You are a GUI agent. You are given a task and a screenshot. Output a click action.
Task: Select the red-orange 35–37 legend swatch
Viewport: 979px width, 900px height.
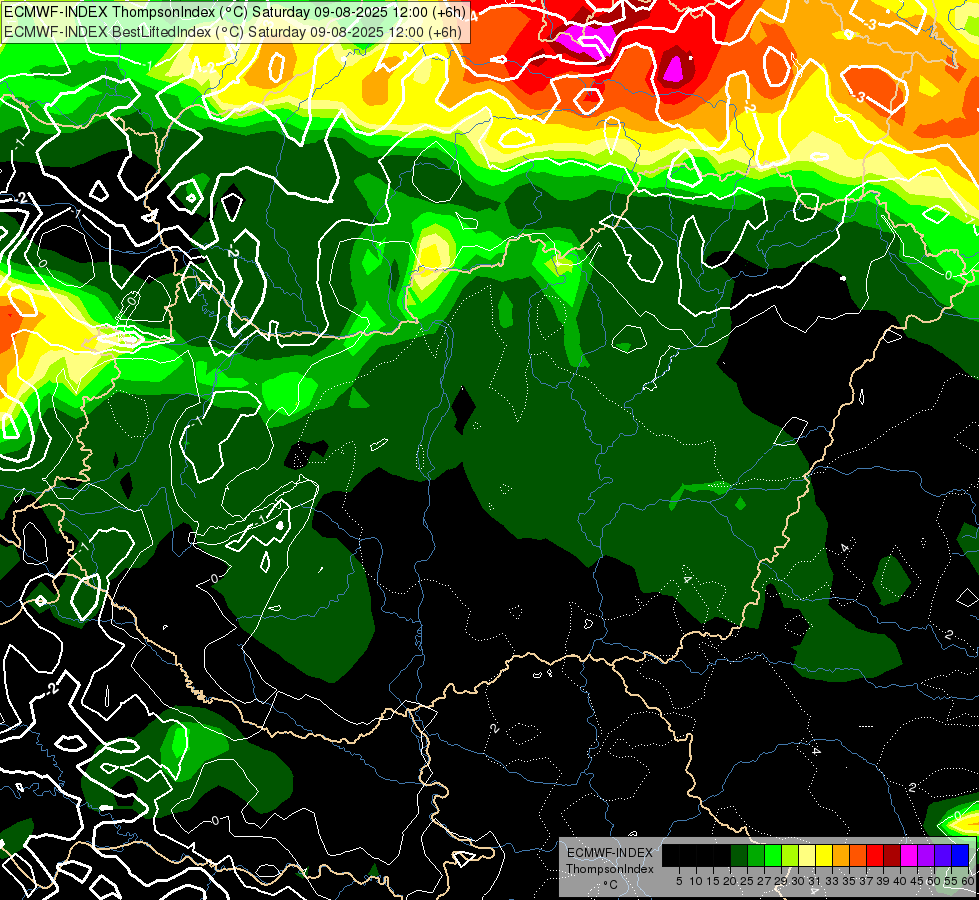click(858, 855)
